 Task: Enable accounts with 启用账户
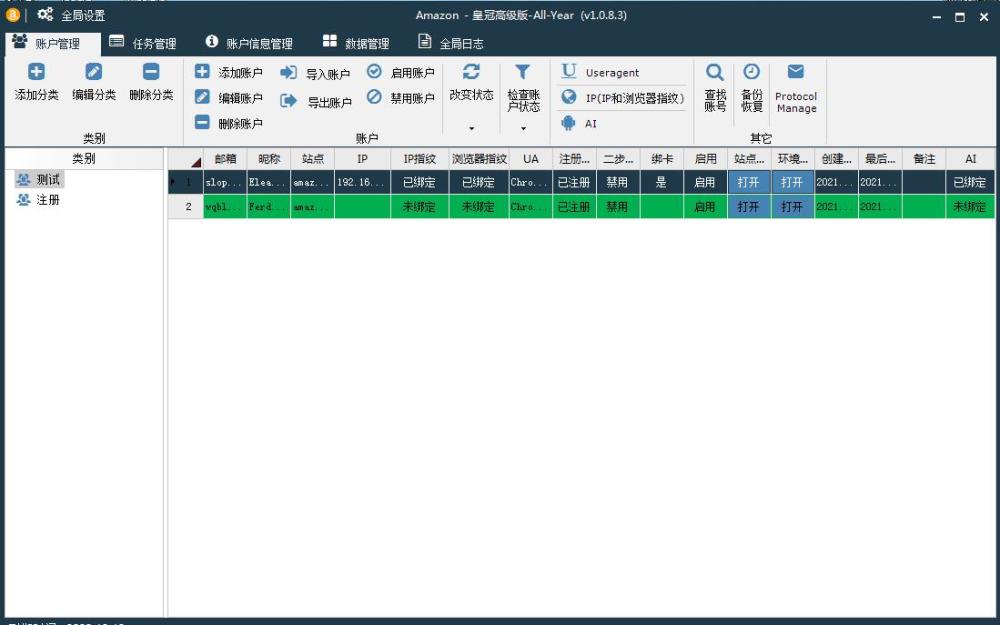(x=401, y=72)
